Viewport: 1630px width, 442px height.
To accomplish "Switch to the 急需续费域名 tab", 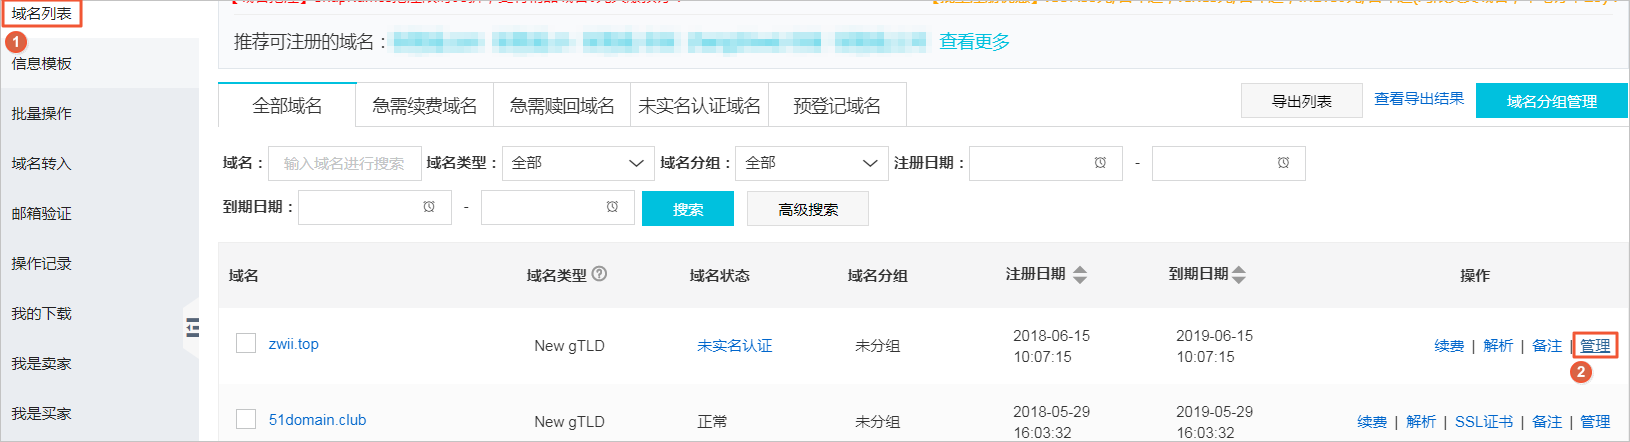I will [x=424, y=105].
